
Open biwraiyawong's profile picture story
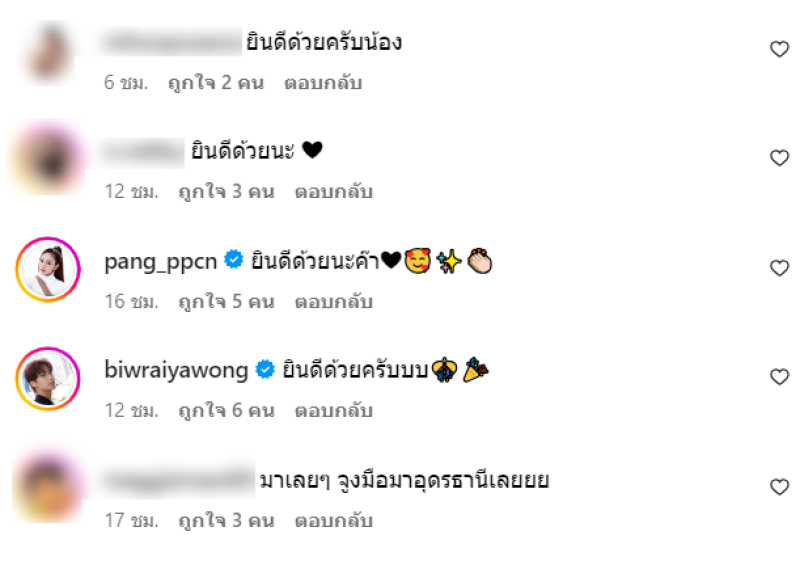coord(48,379)
